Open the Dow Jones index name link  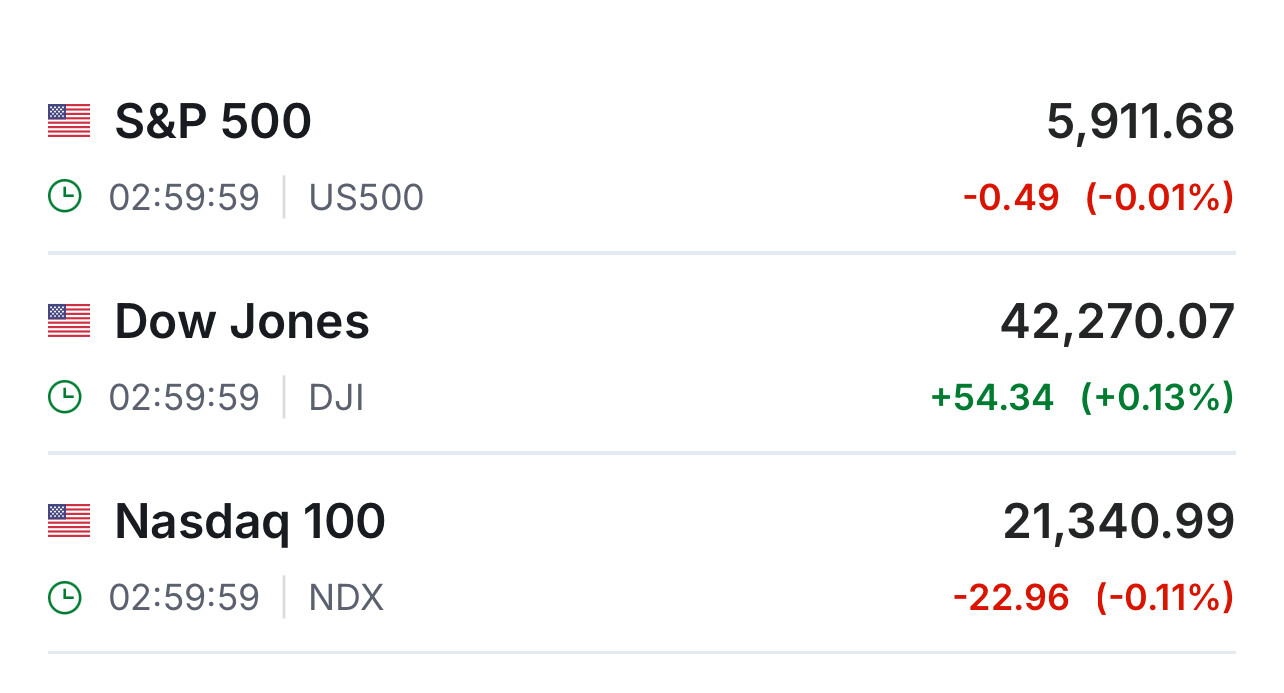(242, 322)
